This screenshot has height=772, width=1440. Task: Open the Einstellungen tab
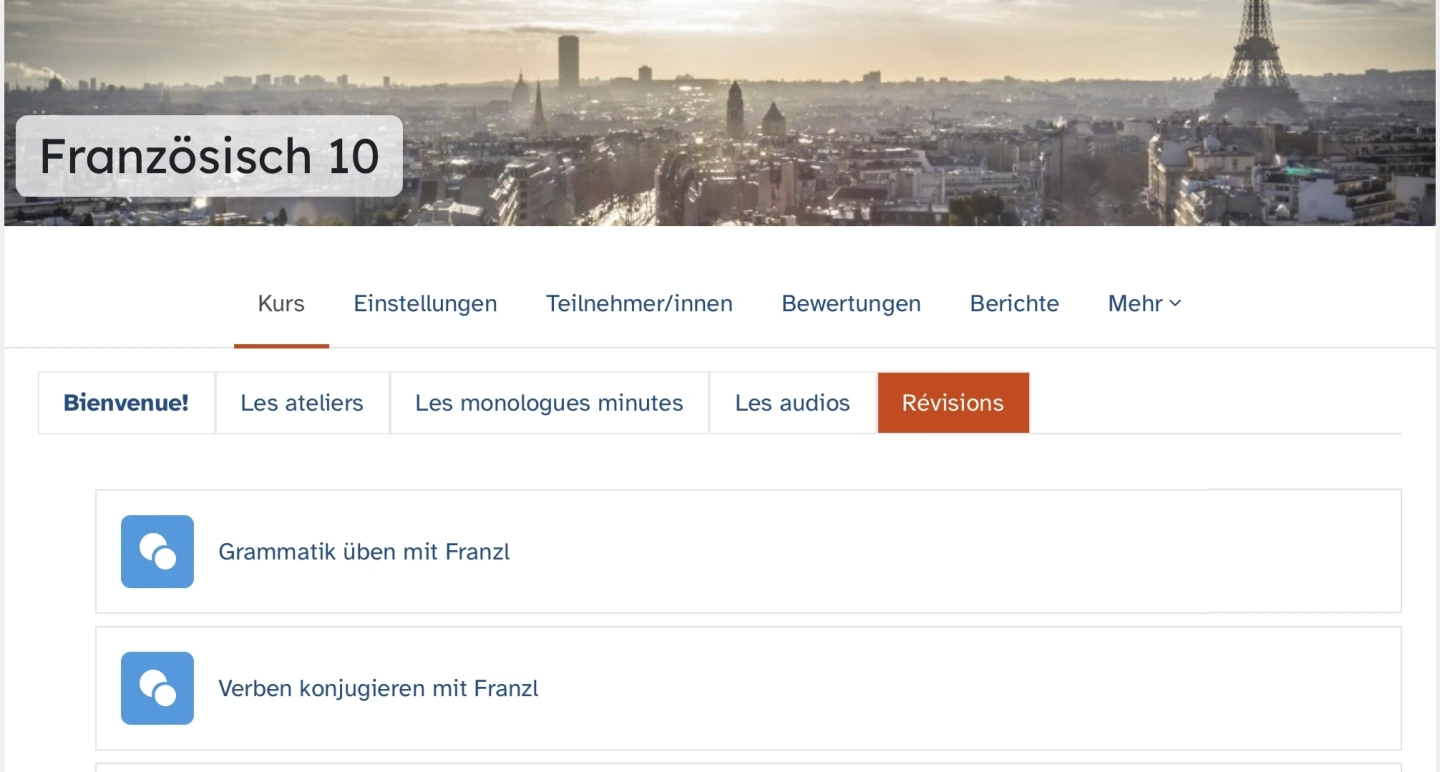point(425,304)
